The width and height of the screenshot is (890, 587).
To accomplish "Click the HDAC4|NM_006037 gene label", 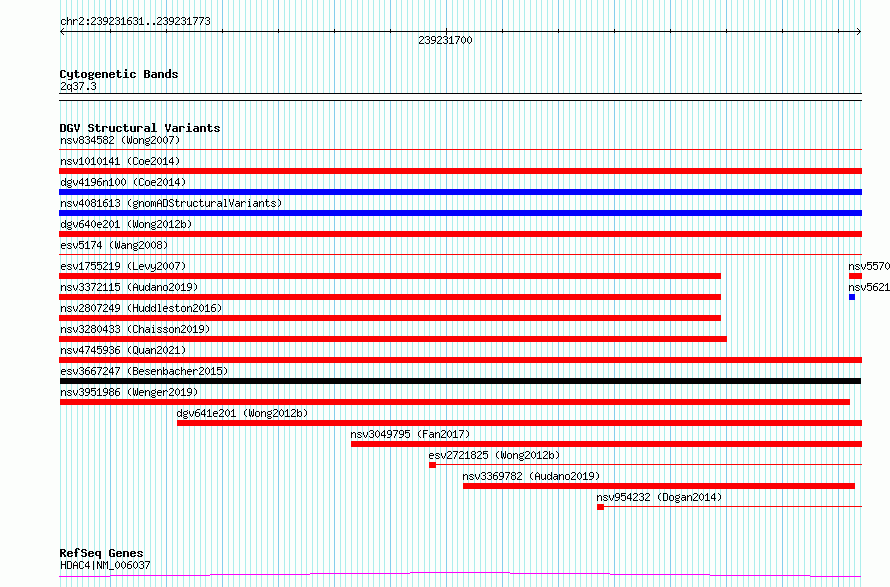I will (x=105, y=565).
